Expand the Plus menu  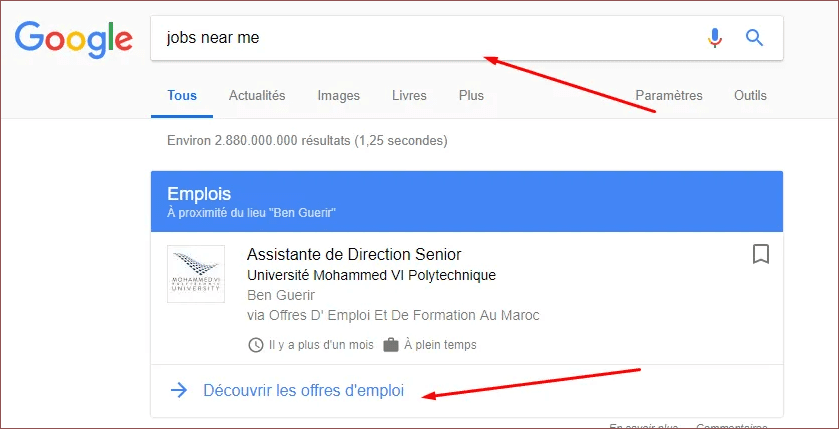[x=471, y=96]
